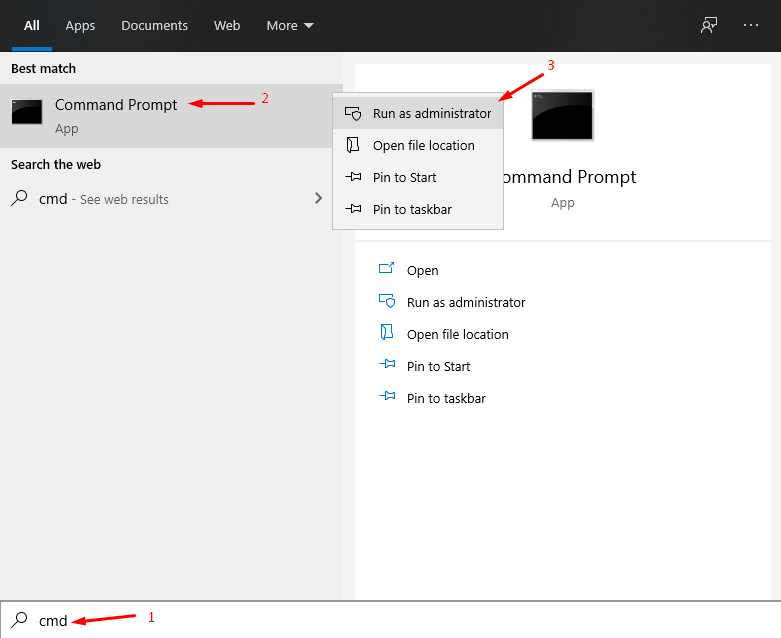781x638 pixels.
Task: Click the Pin to taskbar pin icon in context menu
Action: coord(353,209)
